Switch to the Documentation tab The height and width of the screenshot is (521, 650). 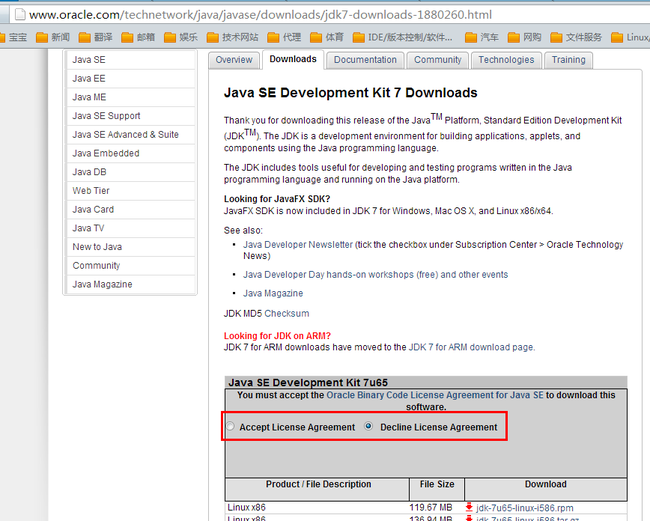(x=365, y=60)
